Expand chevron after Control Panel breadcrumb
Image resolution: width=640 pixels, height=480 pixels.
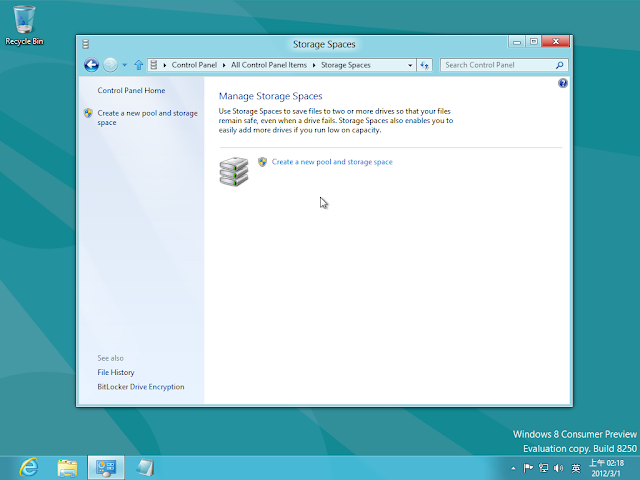point(224,65)
